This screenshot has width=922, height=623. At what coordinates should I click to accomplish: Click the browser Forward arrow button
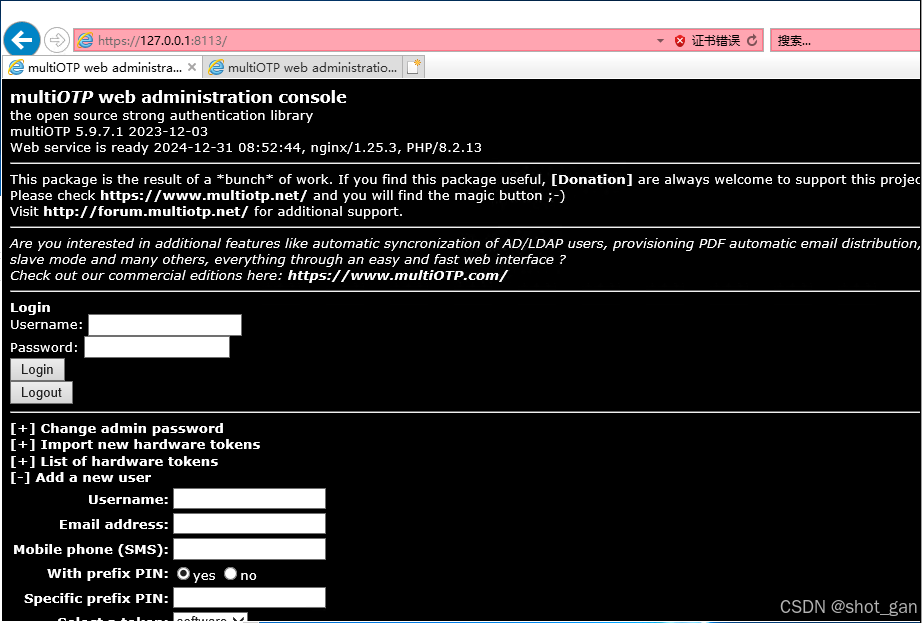click(57, 40)
